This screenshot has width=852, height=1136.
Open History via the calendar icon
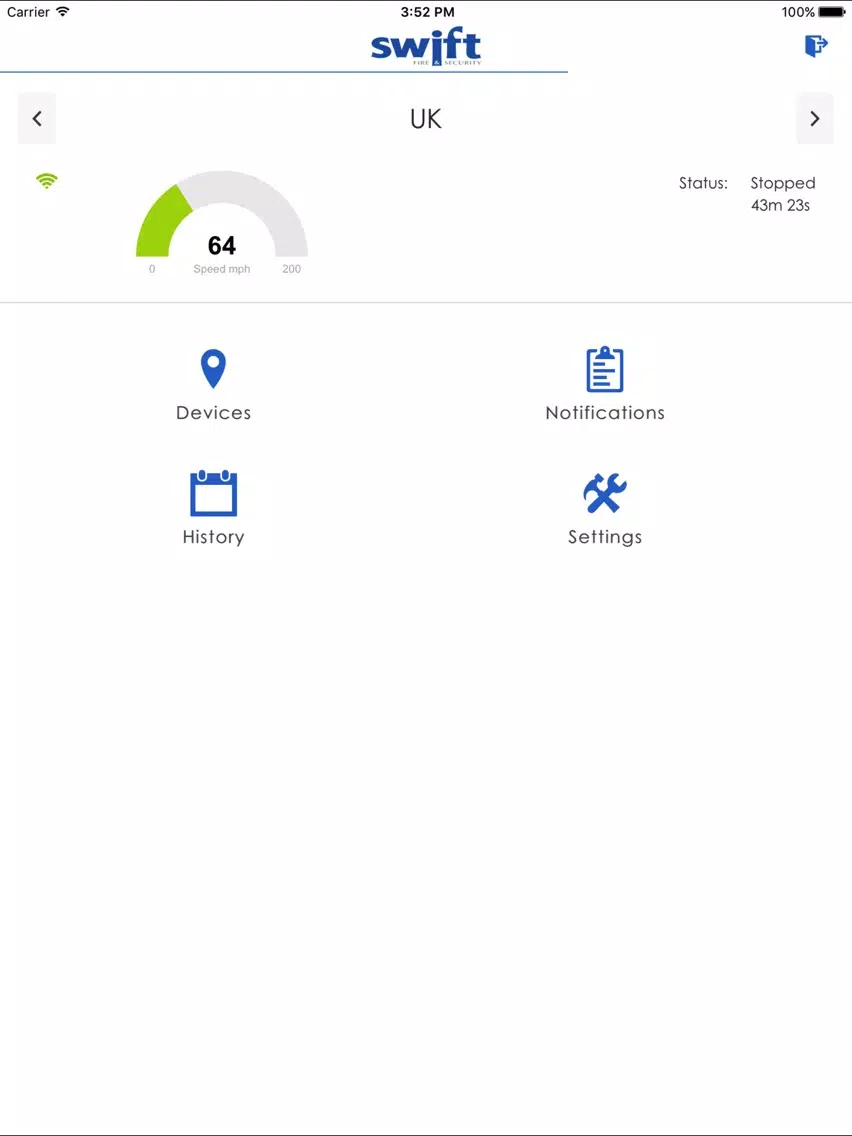tap(213, 493)
